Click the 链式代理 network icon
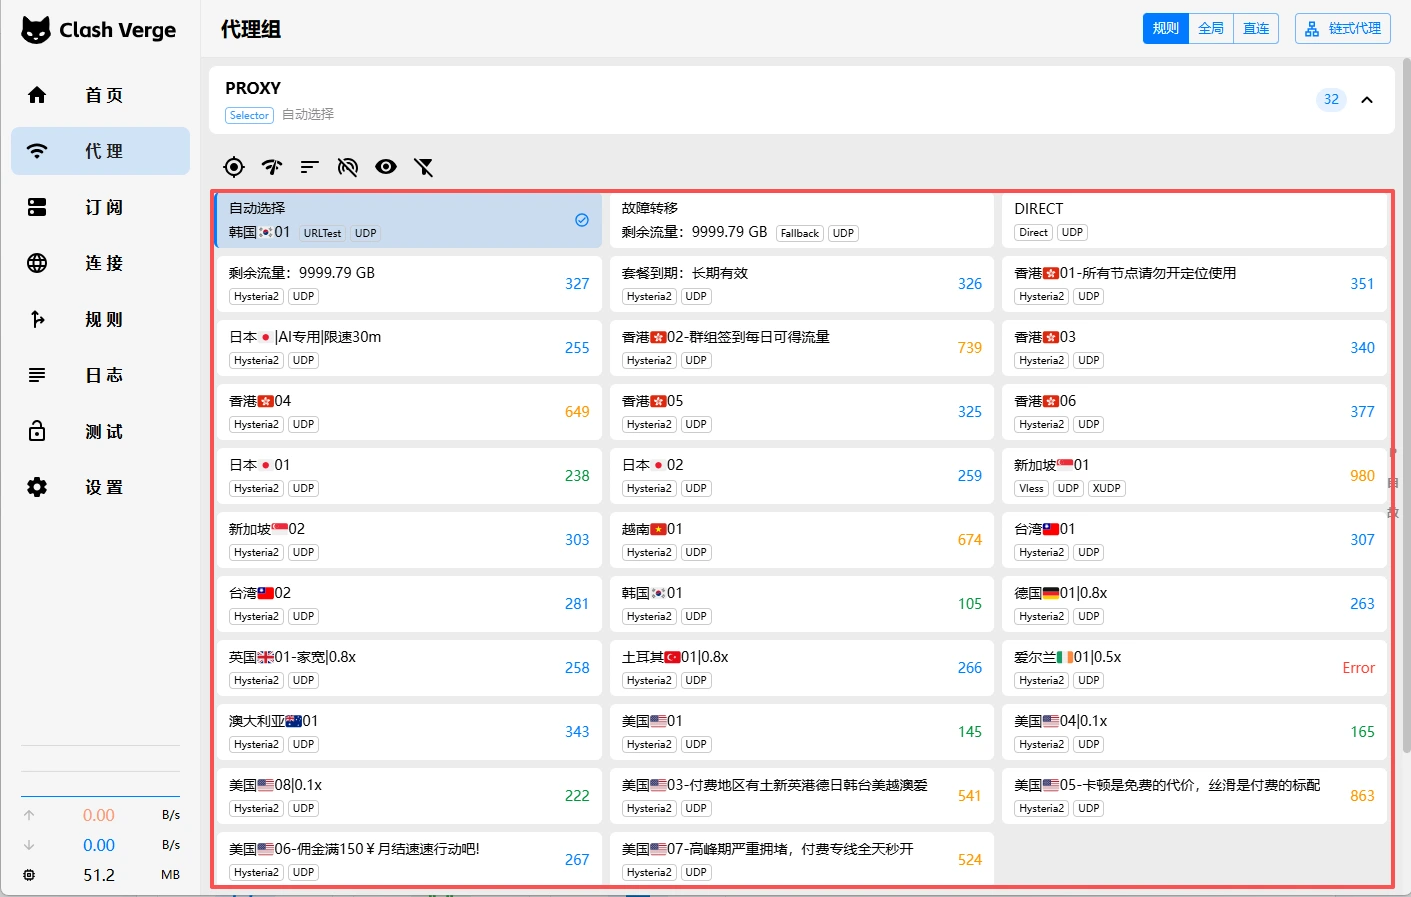 coord(1312,29)
